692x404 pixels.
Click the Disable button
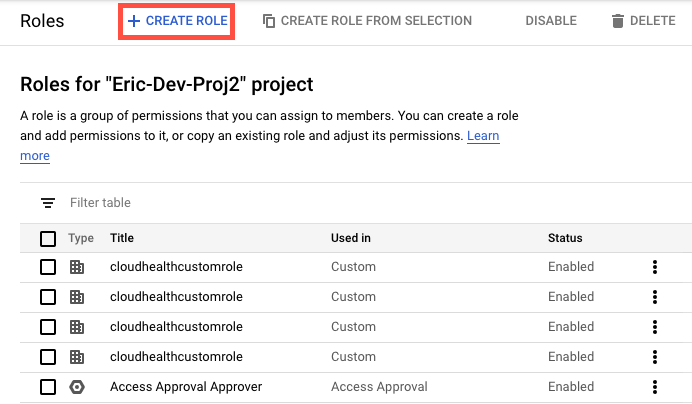coord(551,21)
